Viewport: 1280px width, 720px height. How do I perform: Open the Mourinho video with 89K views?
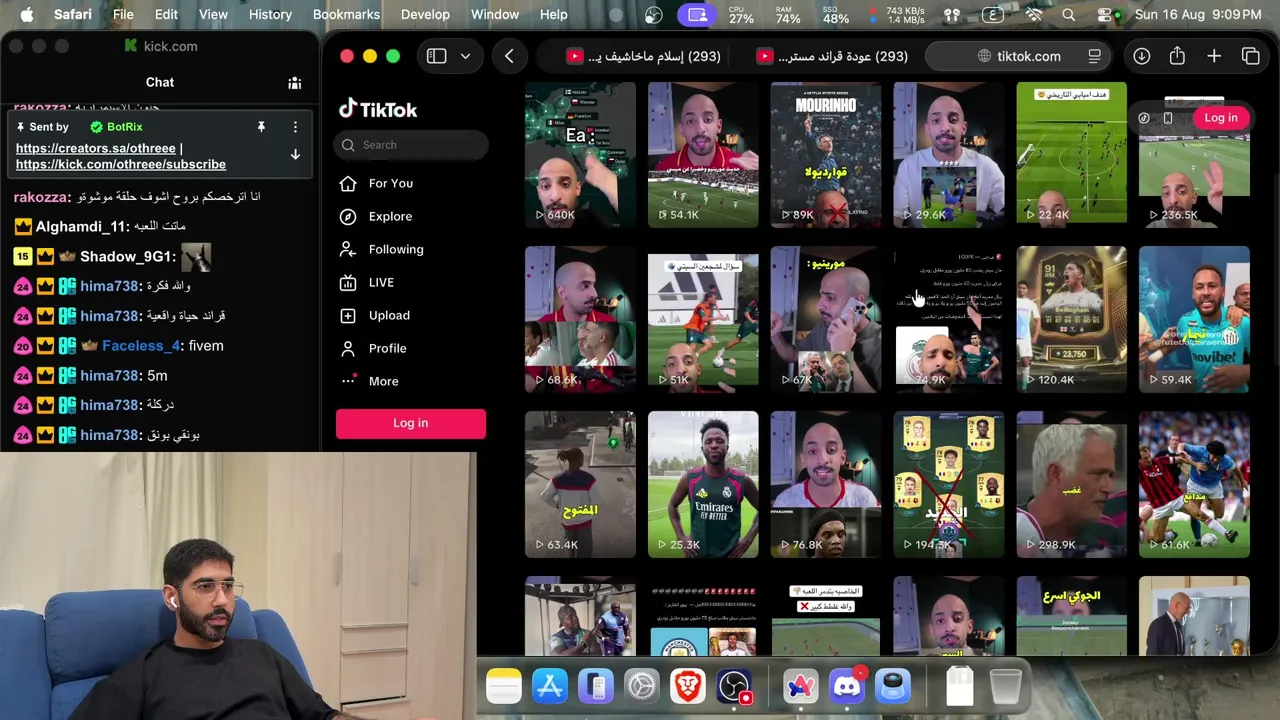[x=826, y=155]
